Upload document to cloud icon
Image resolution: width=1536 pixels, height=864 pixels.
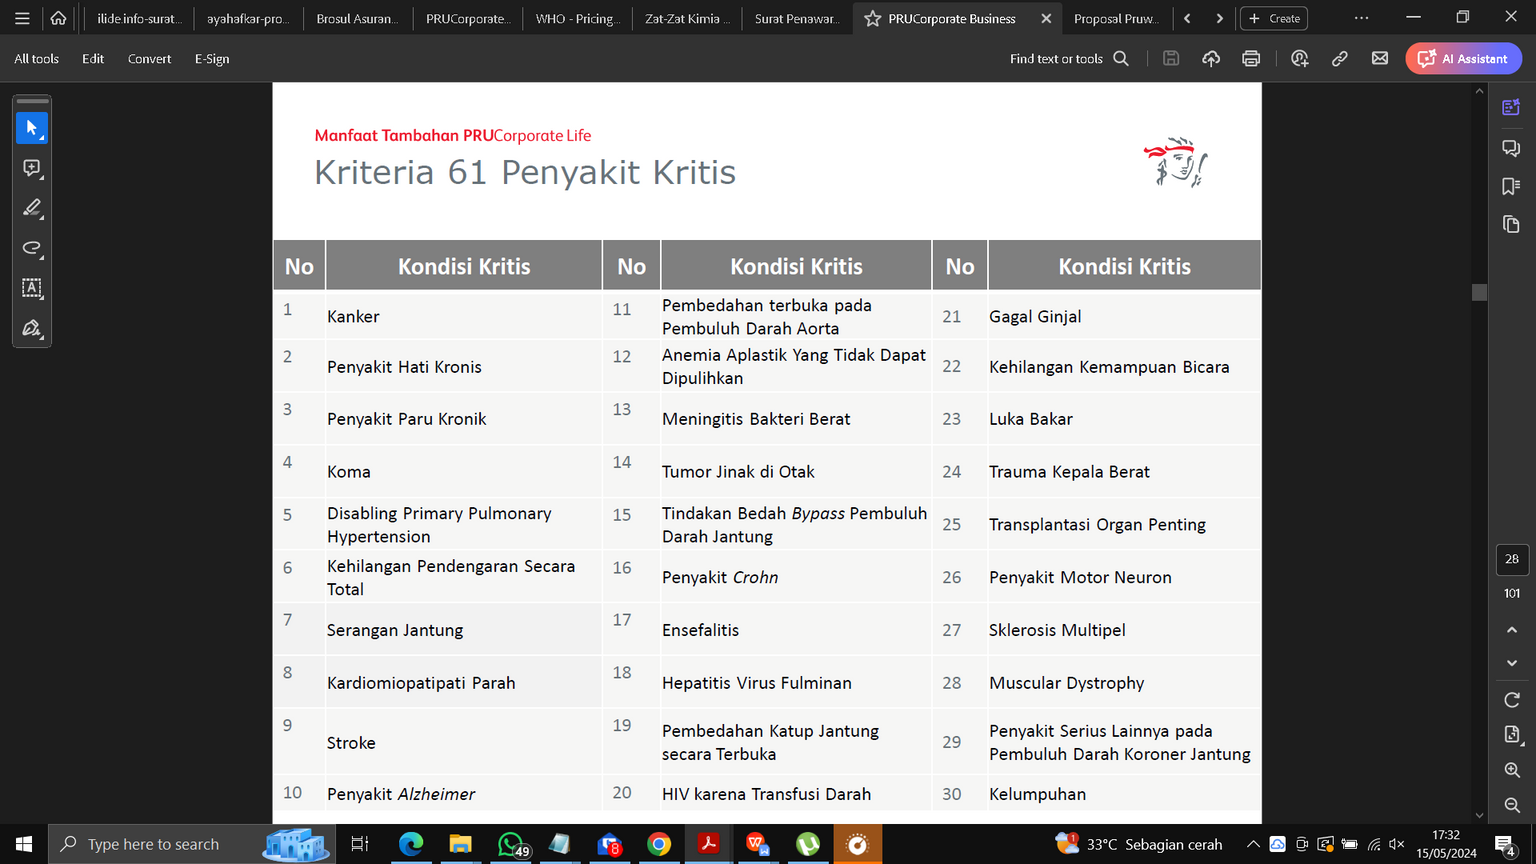pyautogui.click(x=1211, y=59)
